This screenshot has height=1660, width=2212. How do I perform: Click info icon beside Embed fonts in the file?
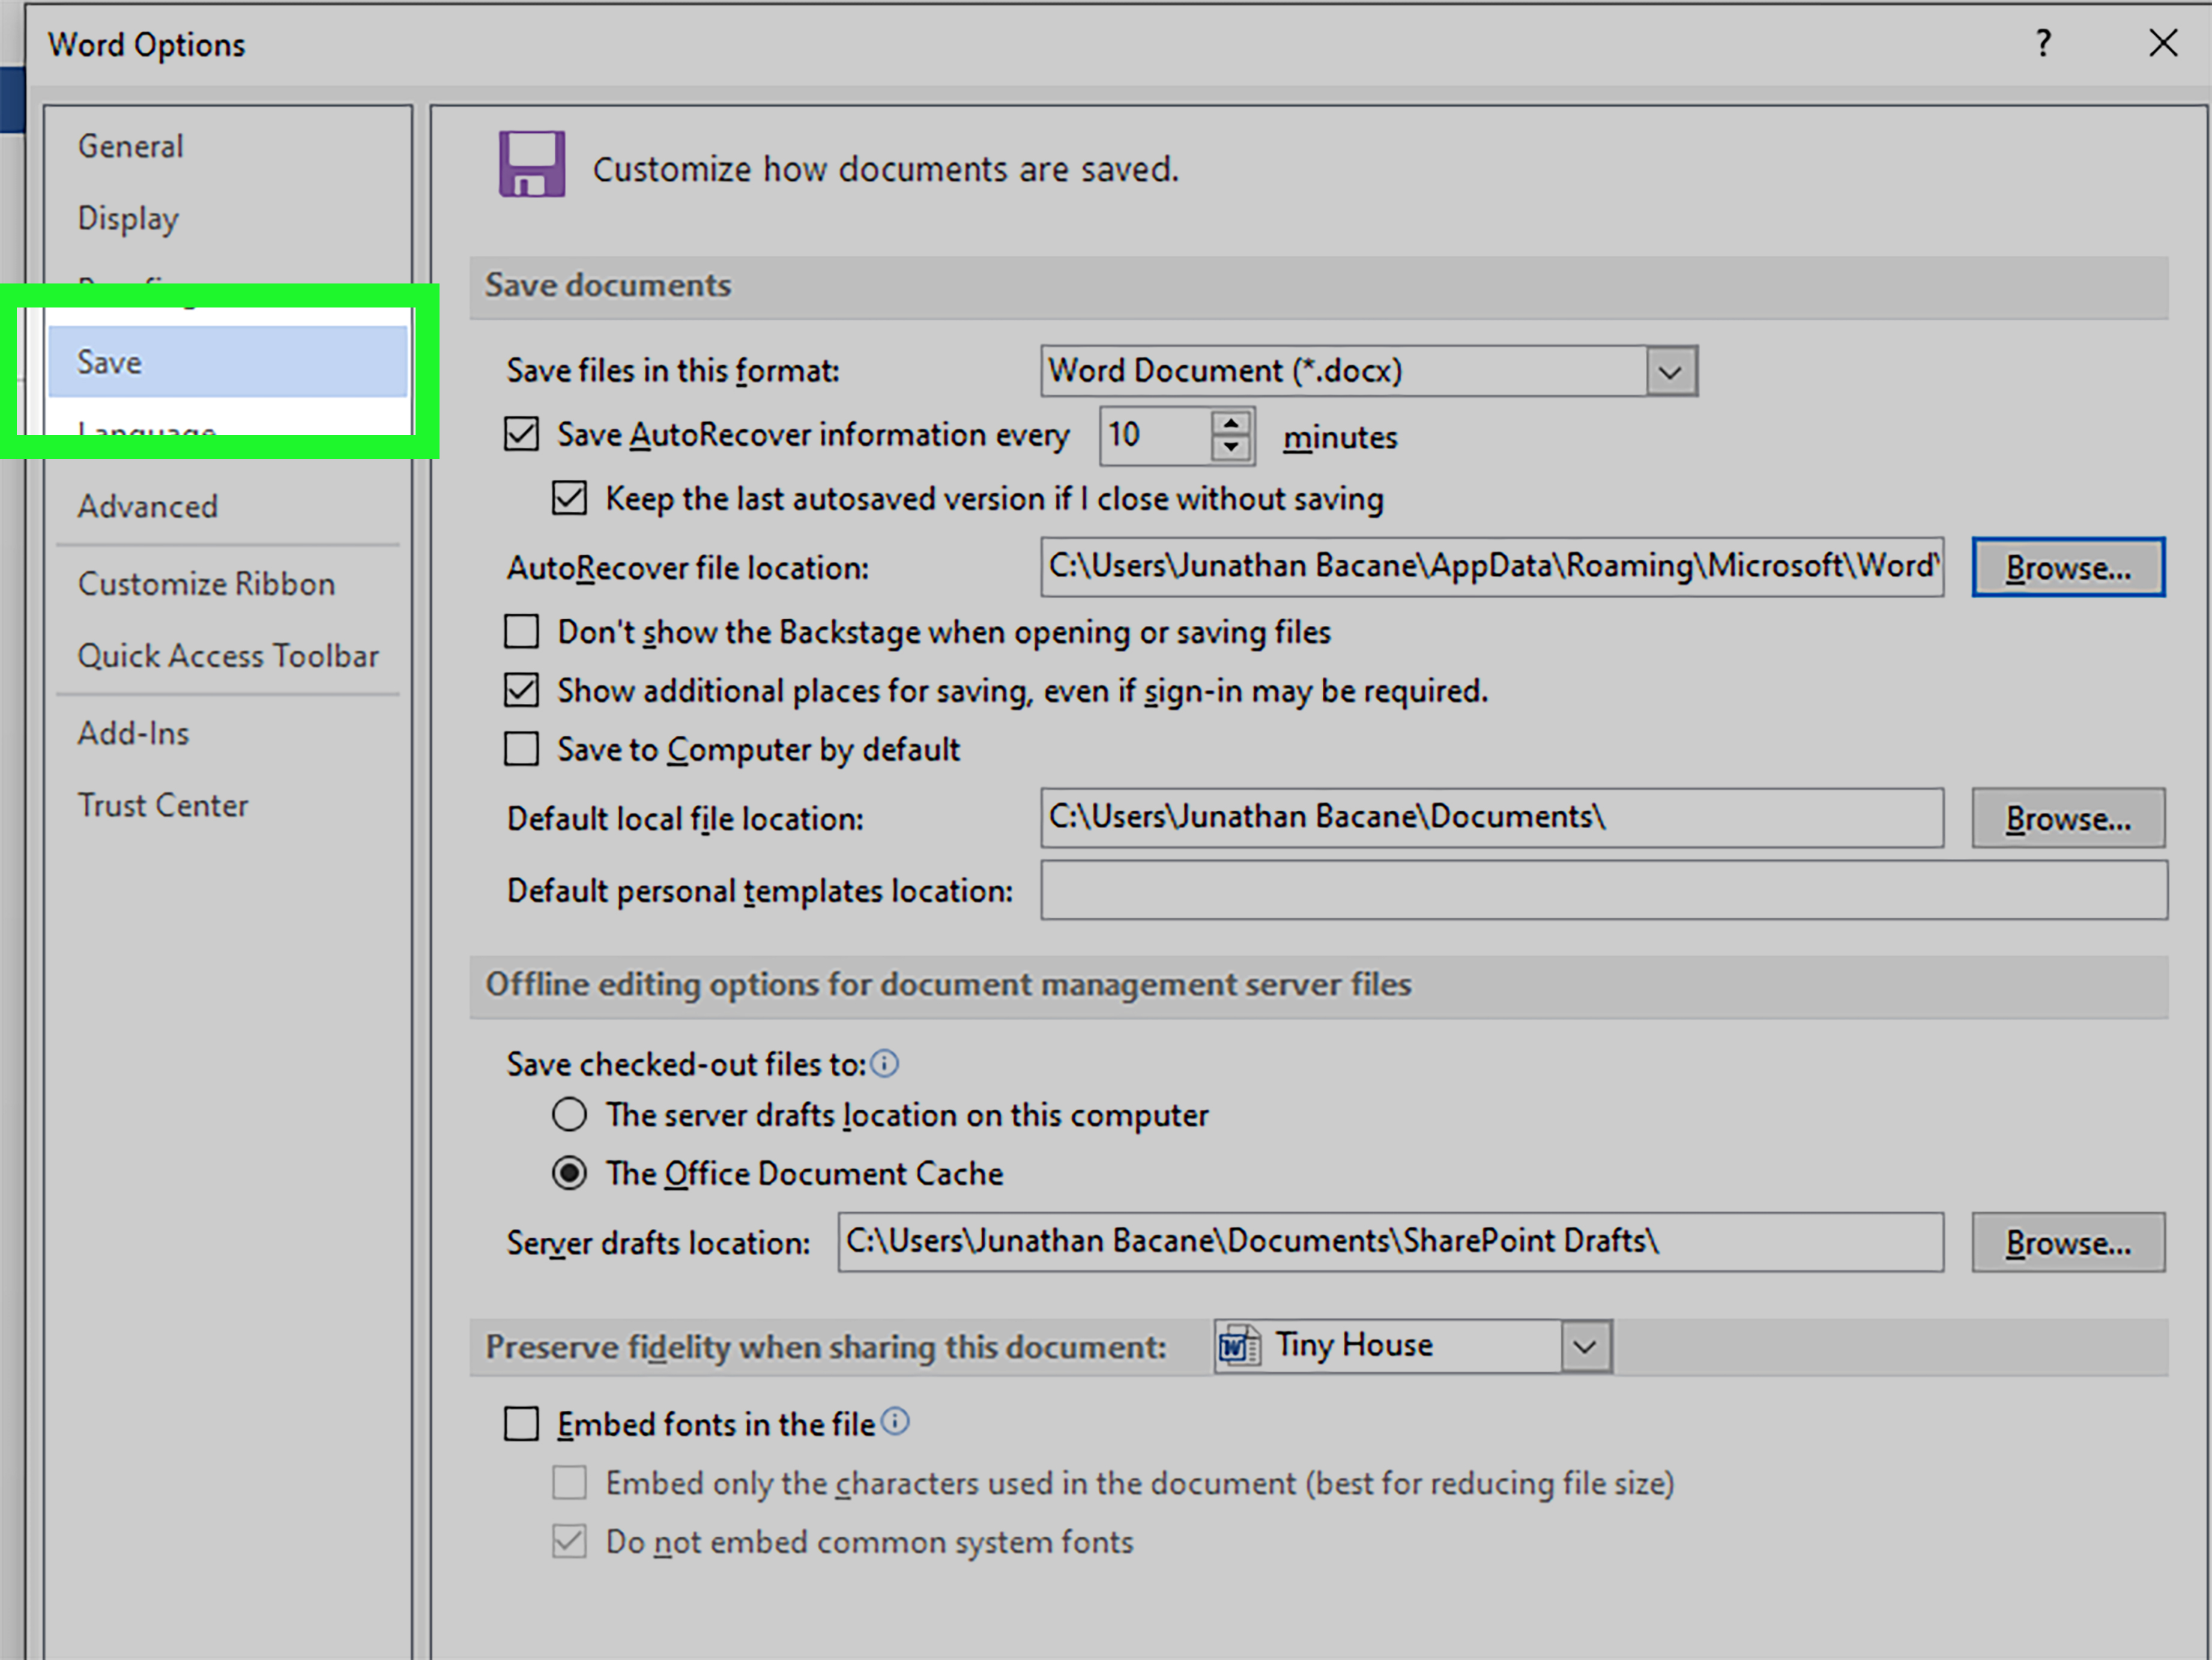point(896,1421)
